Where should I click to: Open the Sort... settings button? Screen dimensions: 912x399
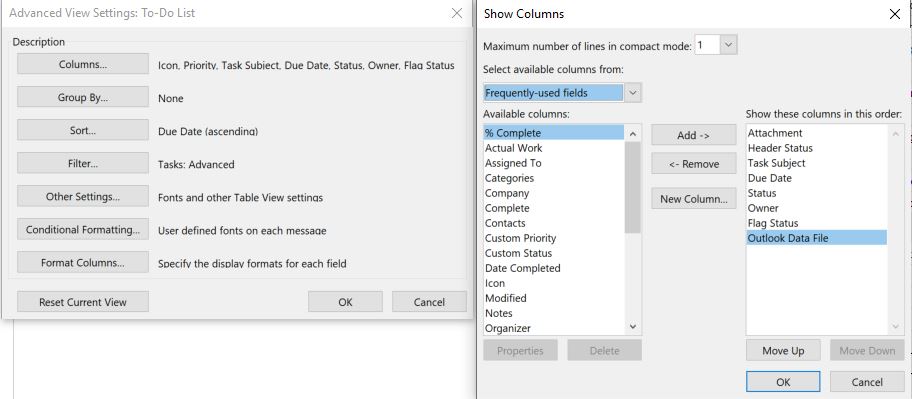pos(83,130)
